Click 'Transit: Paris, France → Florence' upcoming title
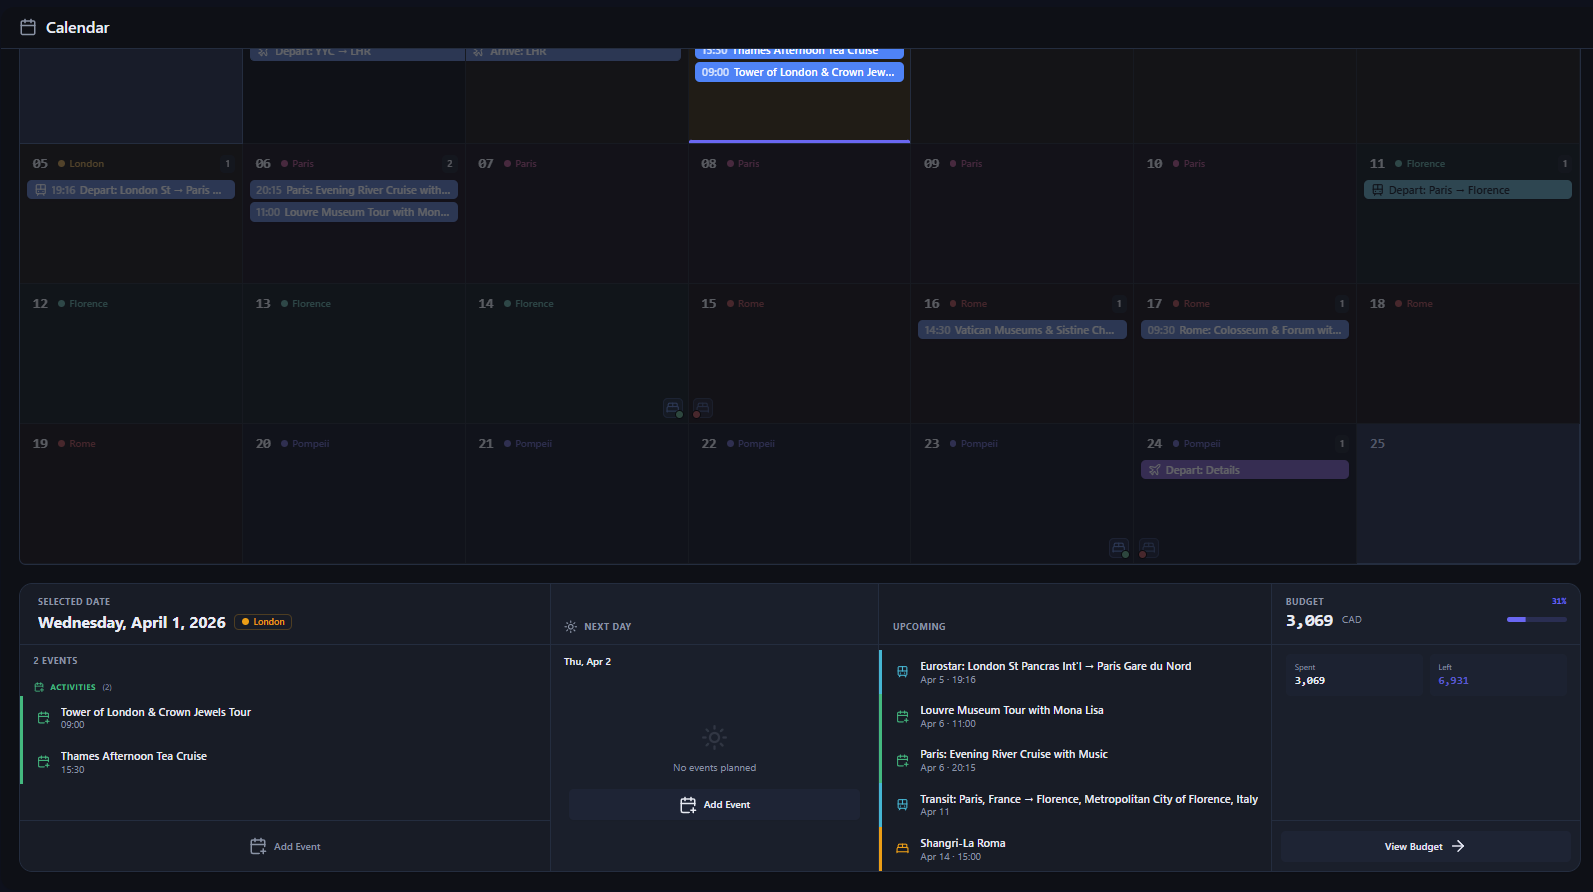This screenshot has width=1593, height=892. 1089,799
